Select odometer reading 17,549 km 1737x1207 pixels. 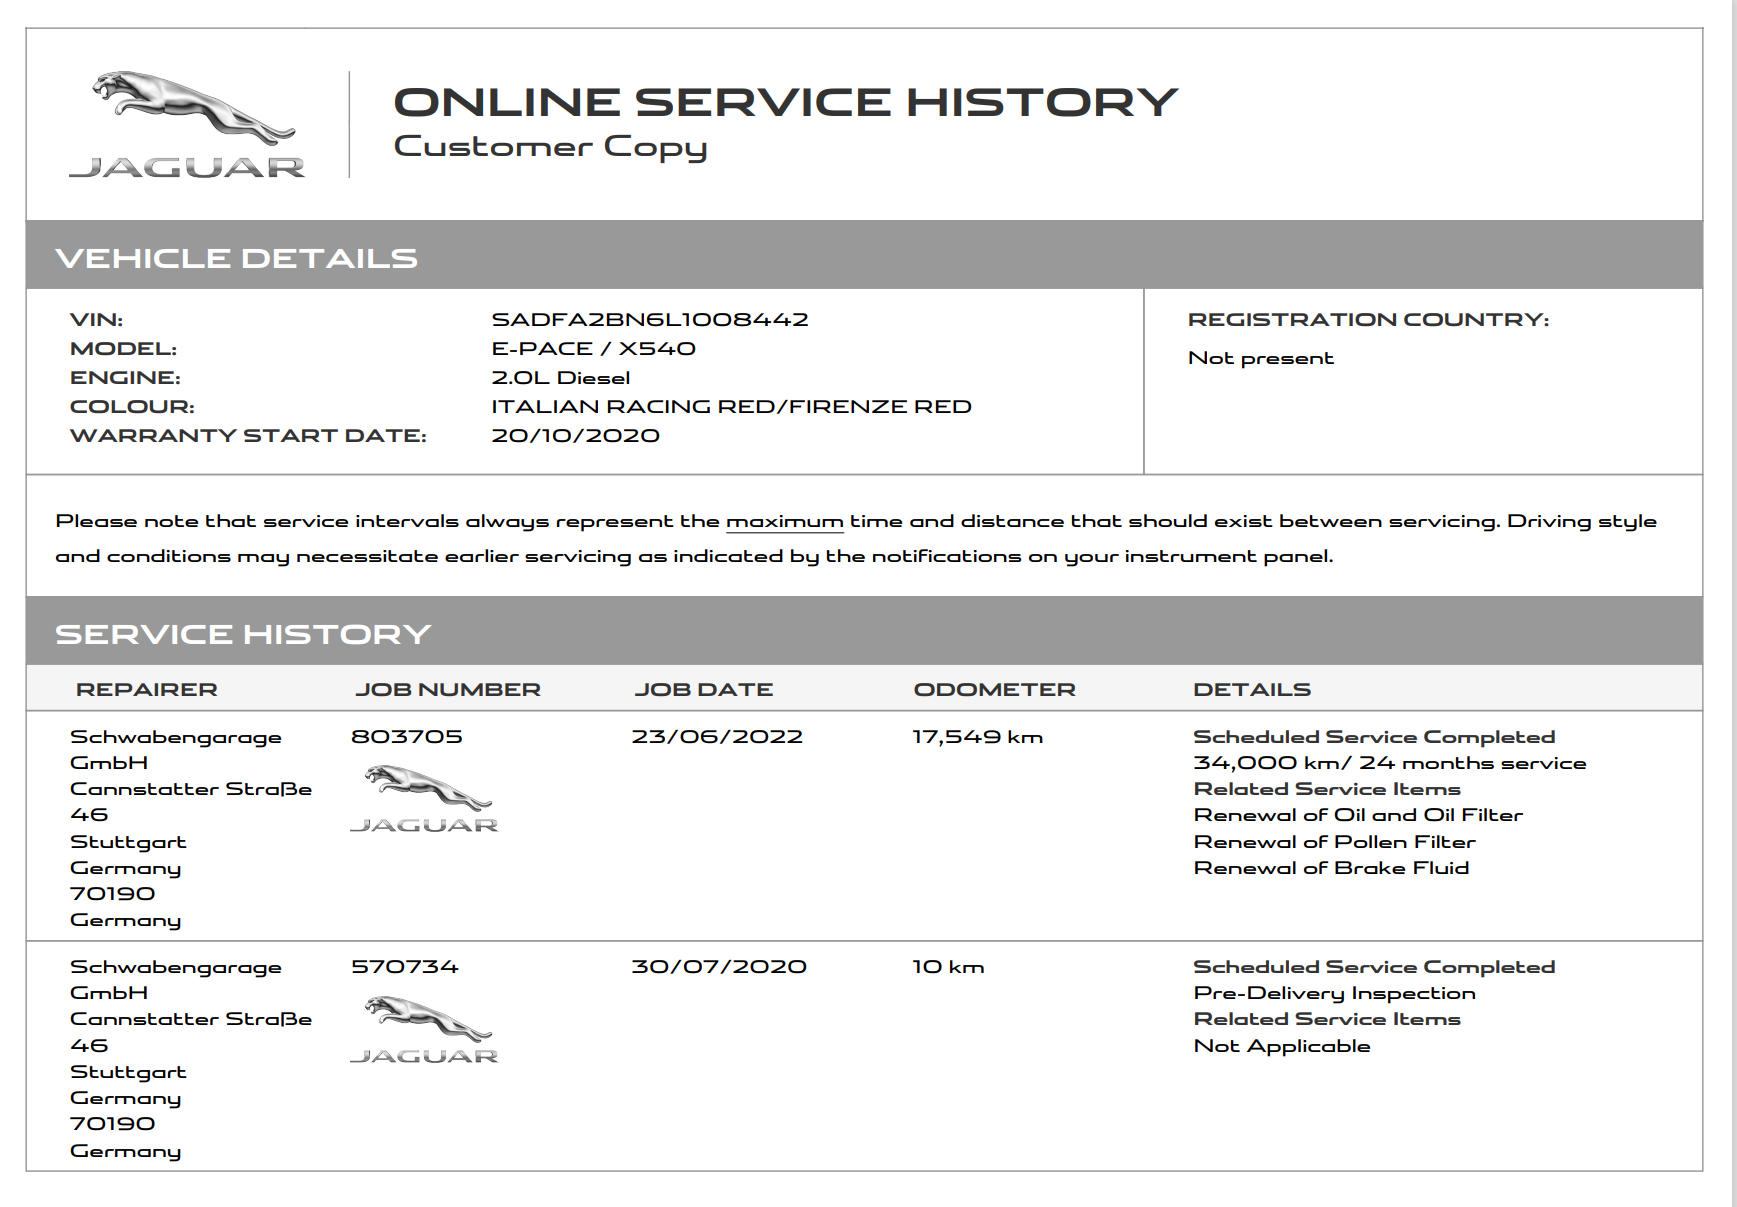978,737
